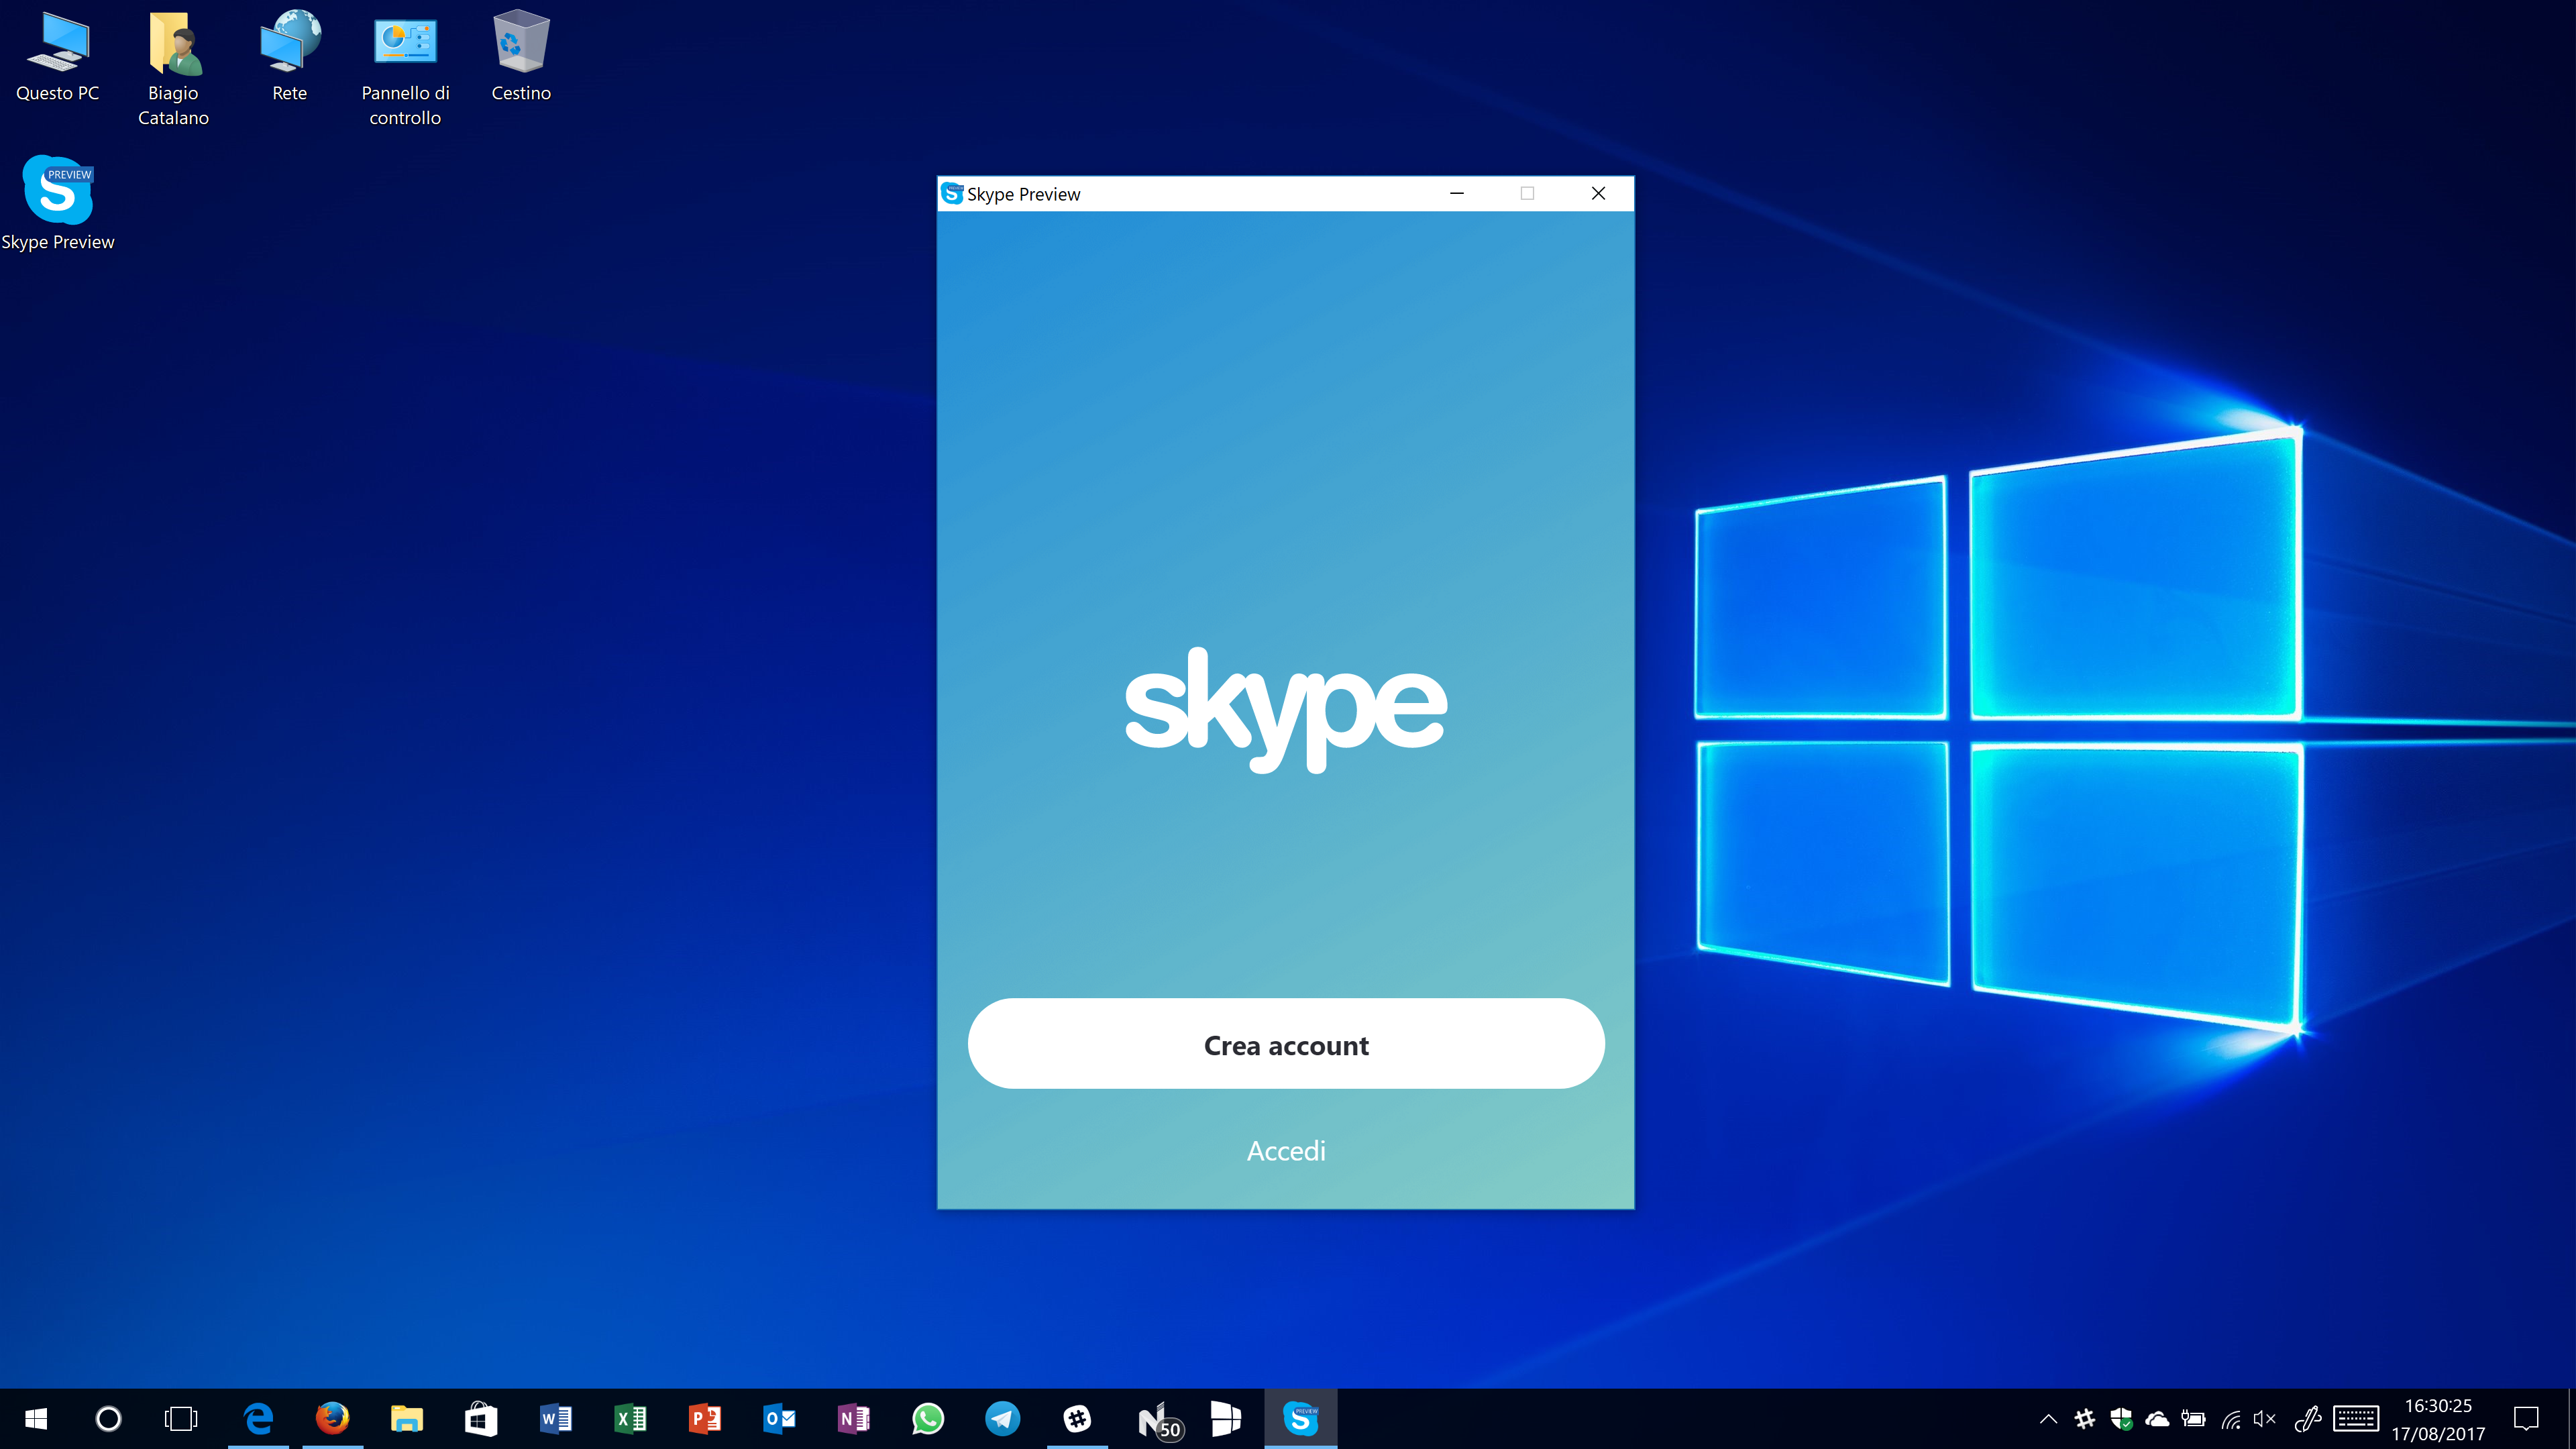Minimize the Skype Preview window
The image size is (2576, 1449).
1457,193
